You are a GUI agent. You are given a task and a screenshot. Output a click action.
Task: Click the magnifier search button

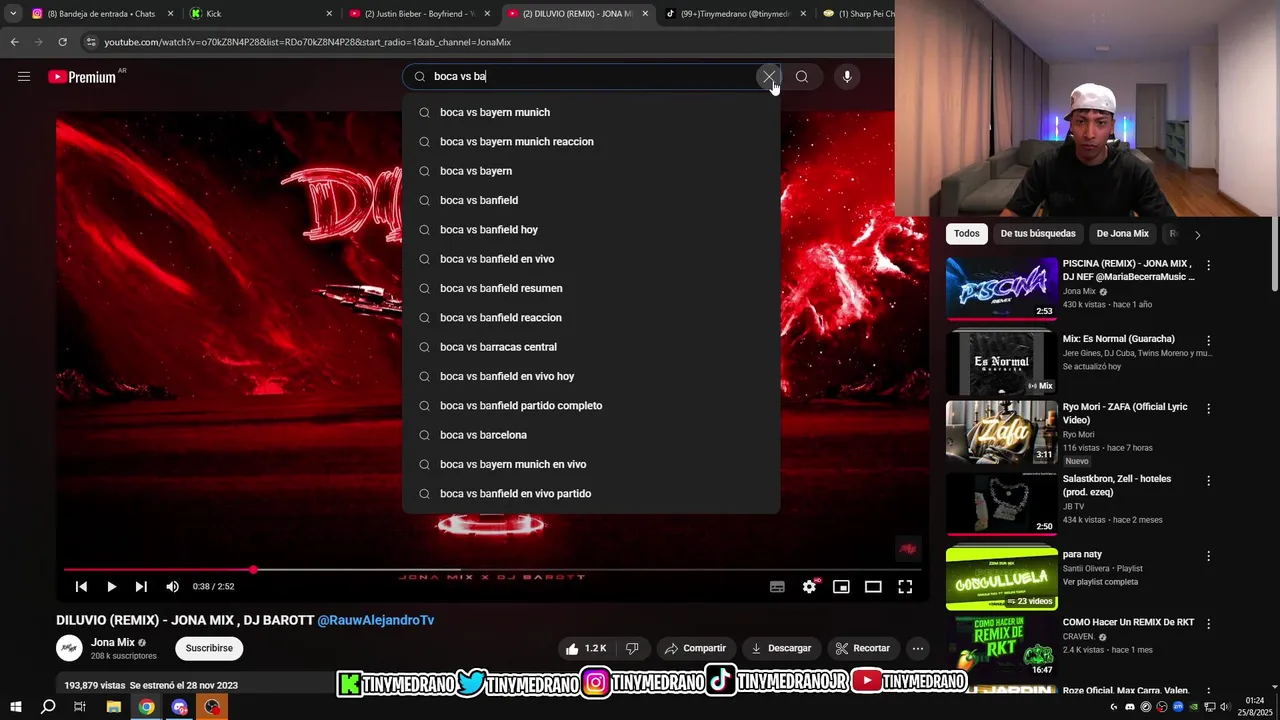tap(802, 77)
